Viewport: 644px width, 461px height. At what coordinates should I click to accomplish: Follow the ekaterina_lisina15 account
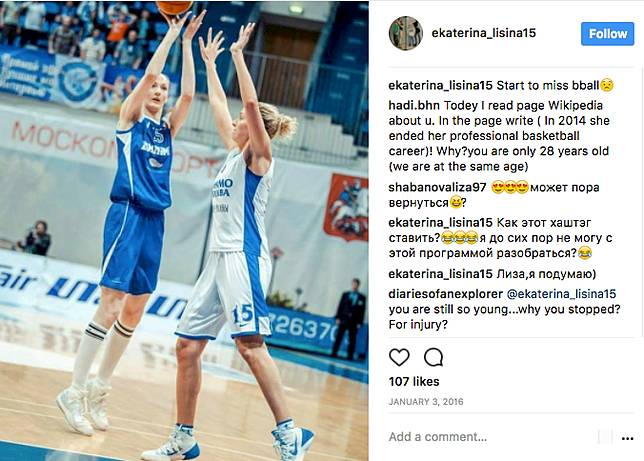coord(607,34)
